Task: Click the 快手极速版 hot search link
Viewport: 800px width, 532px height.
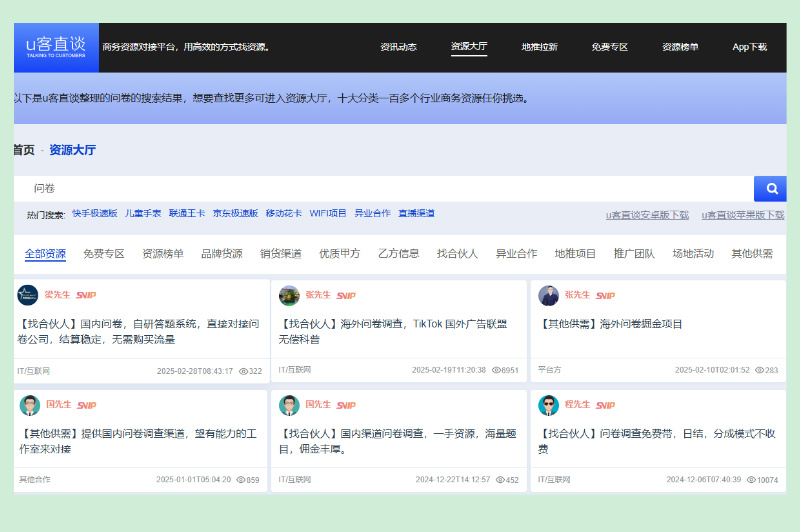Action: (94, 213)
